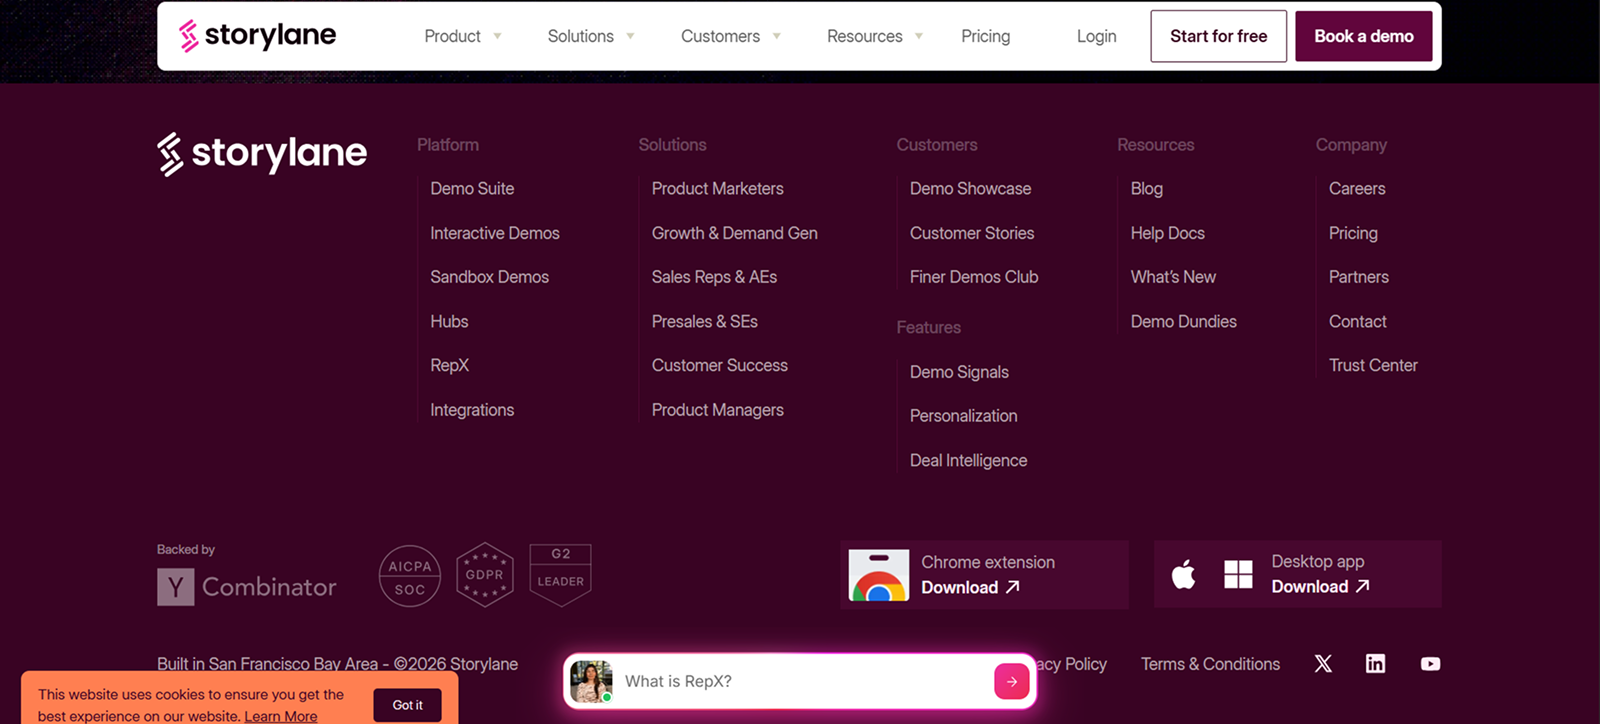Open the YouTube social icon
Viewport: 1600px width, 724px height.
(x=1430, y=664)
